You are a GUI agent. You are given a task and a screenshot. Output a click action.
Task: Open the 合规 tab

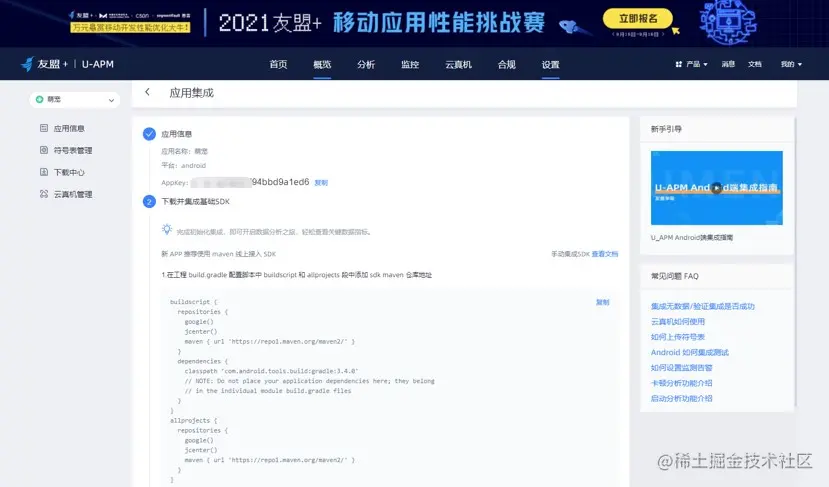click(x=506, y=65)
